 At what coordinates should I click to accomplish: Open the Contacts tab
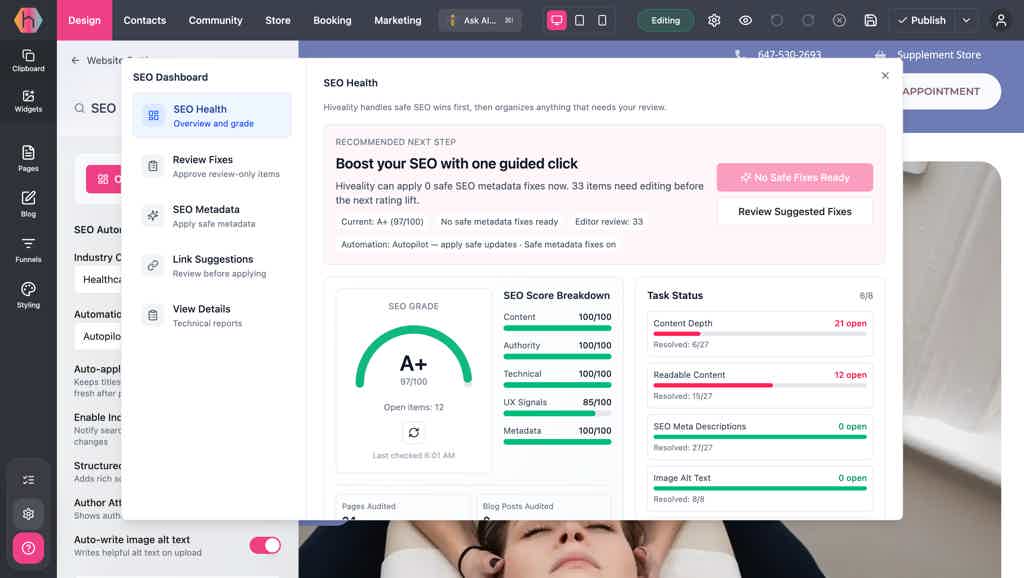[144, 20]
